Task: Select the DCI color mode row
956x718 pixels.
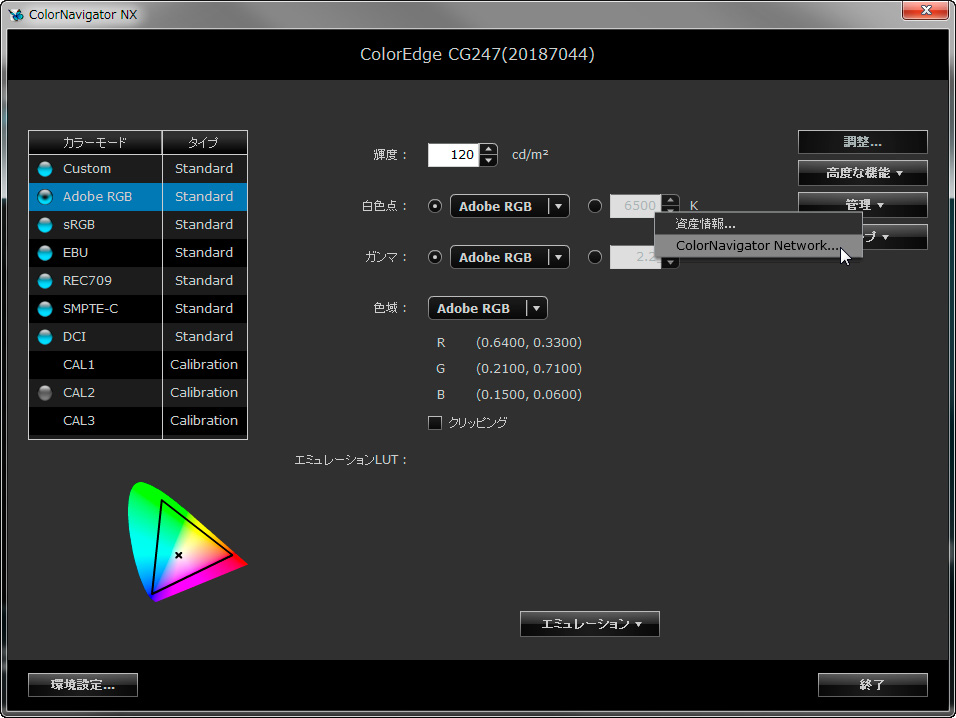Action: pos(138,337)
